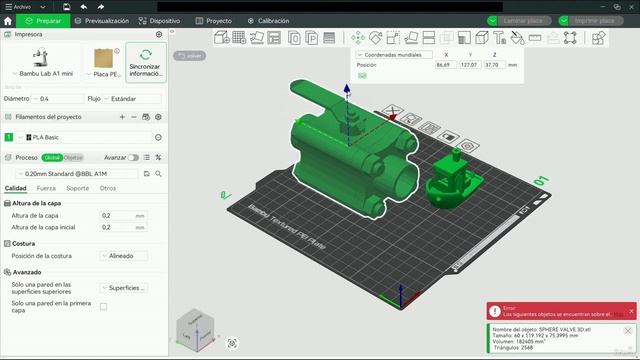The height and width of the screenshot is (360, 640).
Task: Toggle the plate lock icon
Action: point(448,136)
